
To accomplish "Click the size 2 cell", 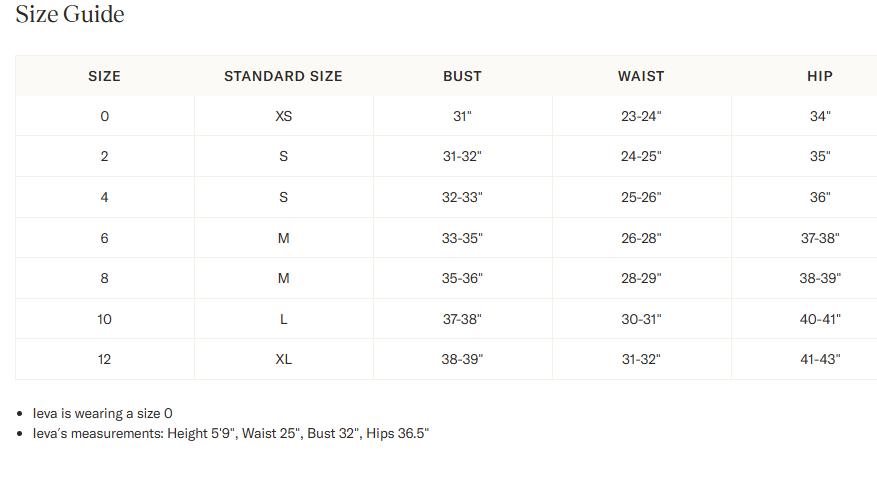I will point(104,157).
